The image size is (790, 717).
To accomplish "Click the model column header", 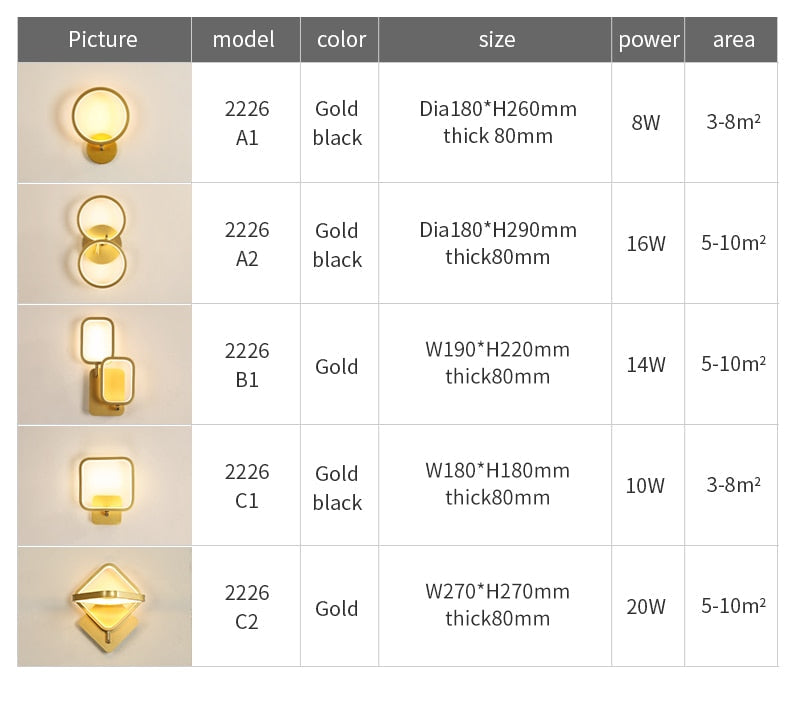I will 246,39.
